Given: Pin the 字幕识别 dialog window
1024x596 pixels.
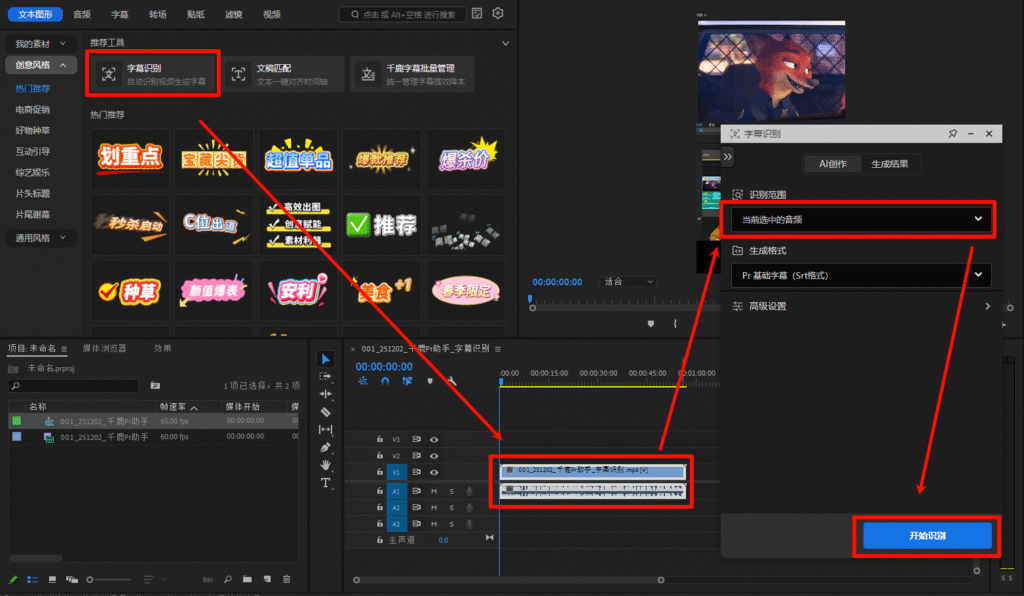Looking at the screenshot, I should tap(952, 133).
